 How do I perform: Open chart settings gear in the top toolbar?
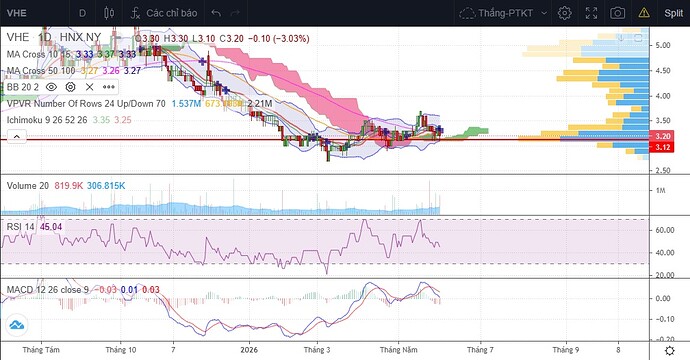click(565, 13)
